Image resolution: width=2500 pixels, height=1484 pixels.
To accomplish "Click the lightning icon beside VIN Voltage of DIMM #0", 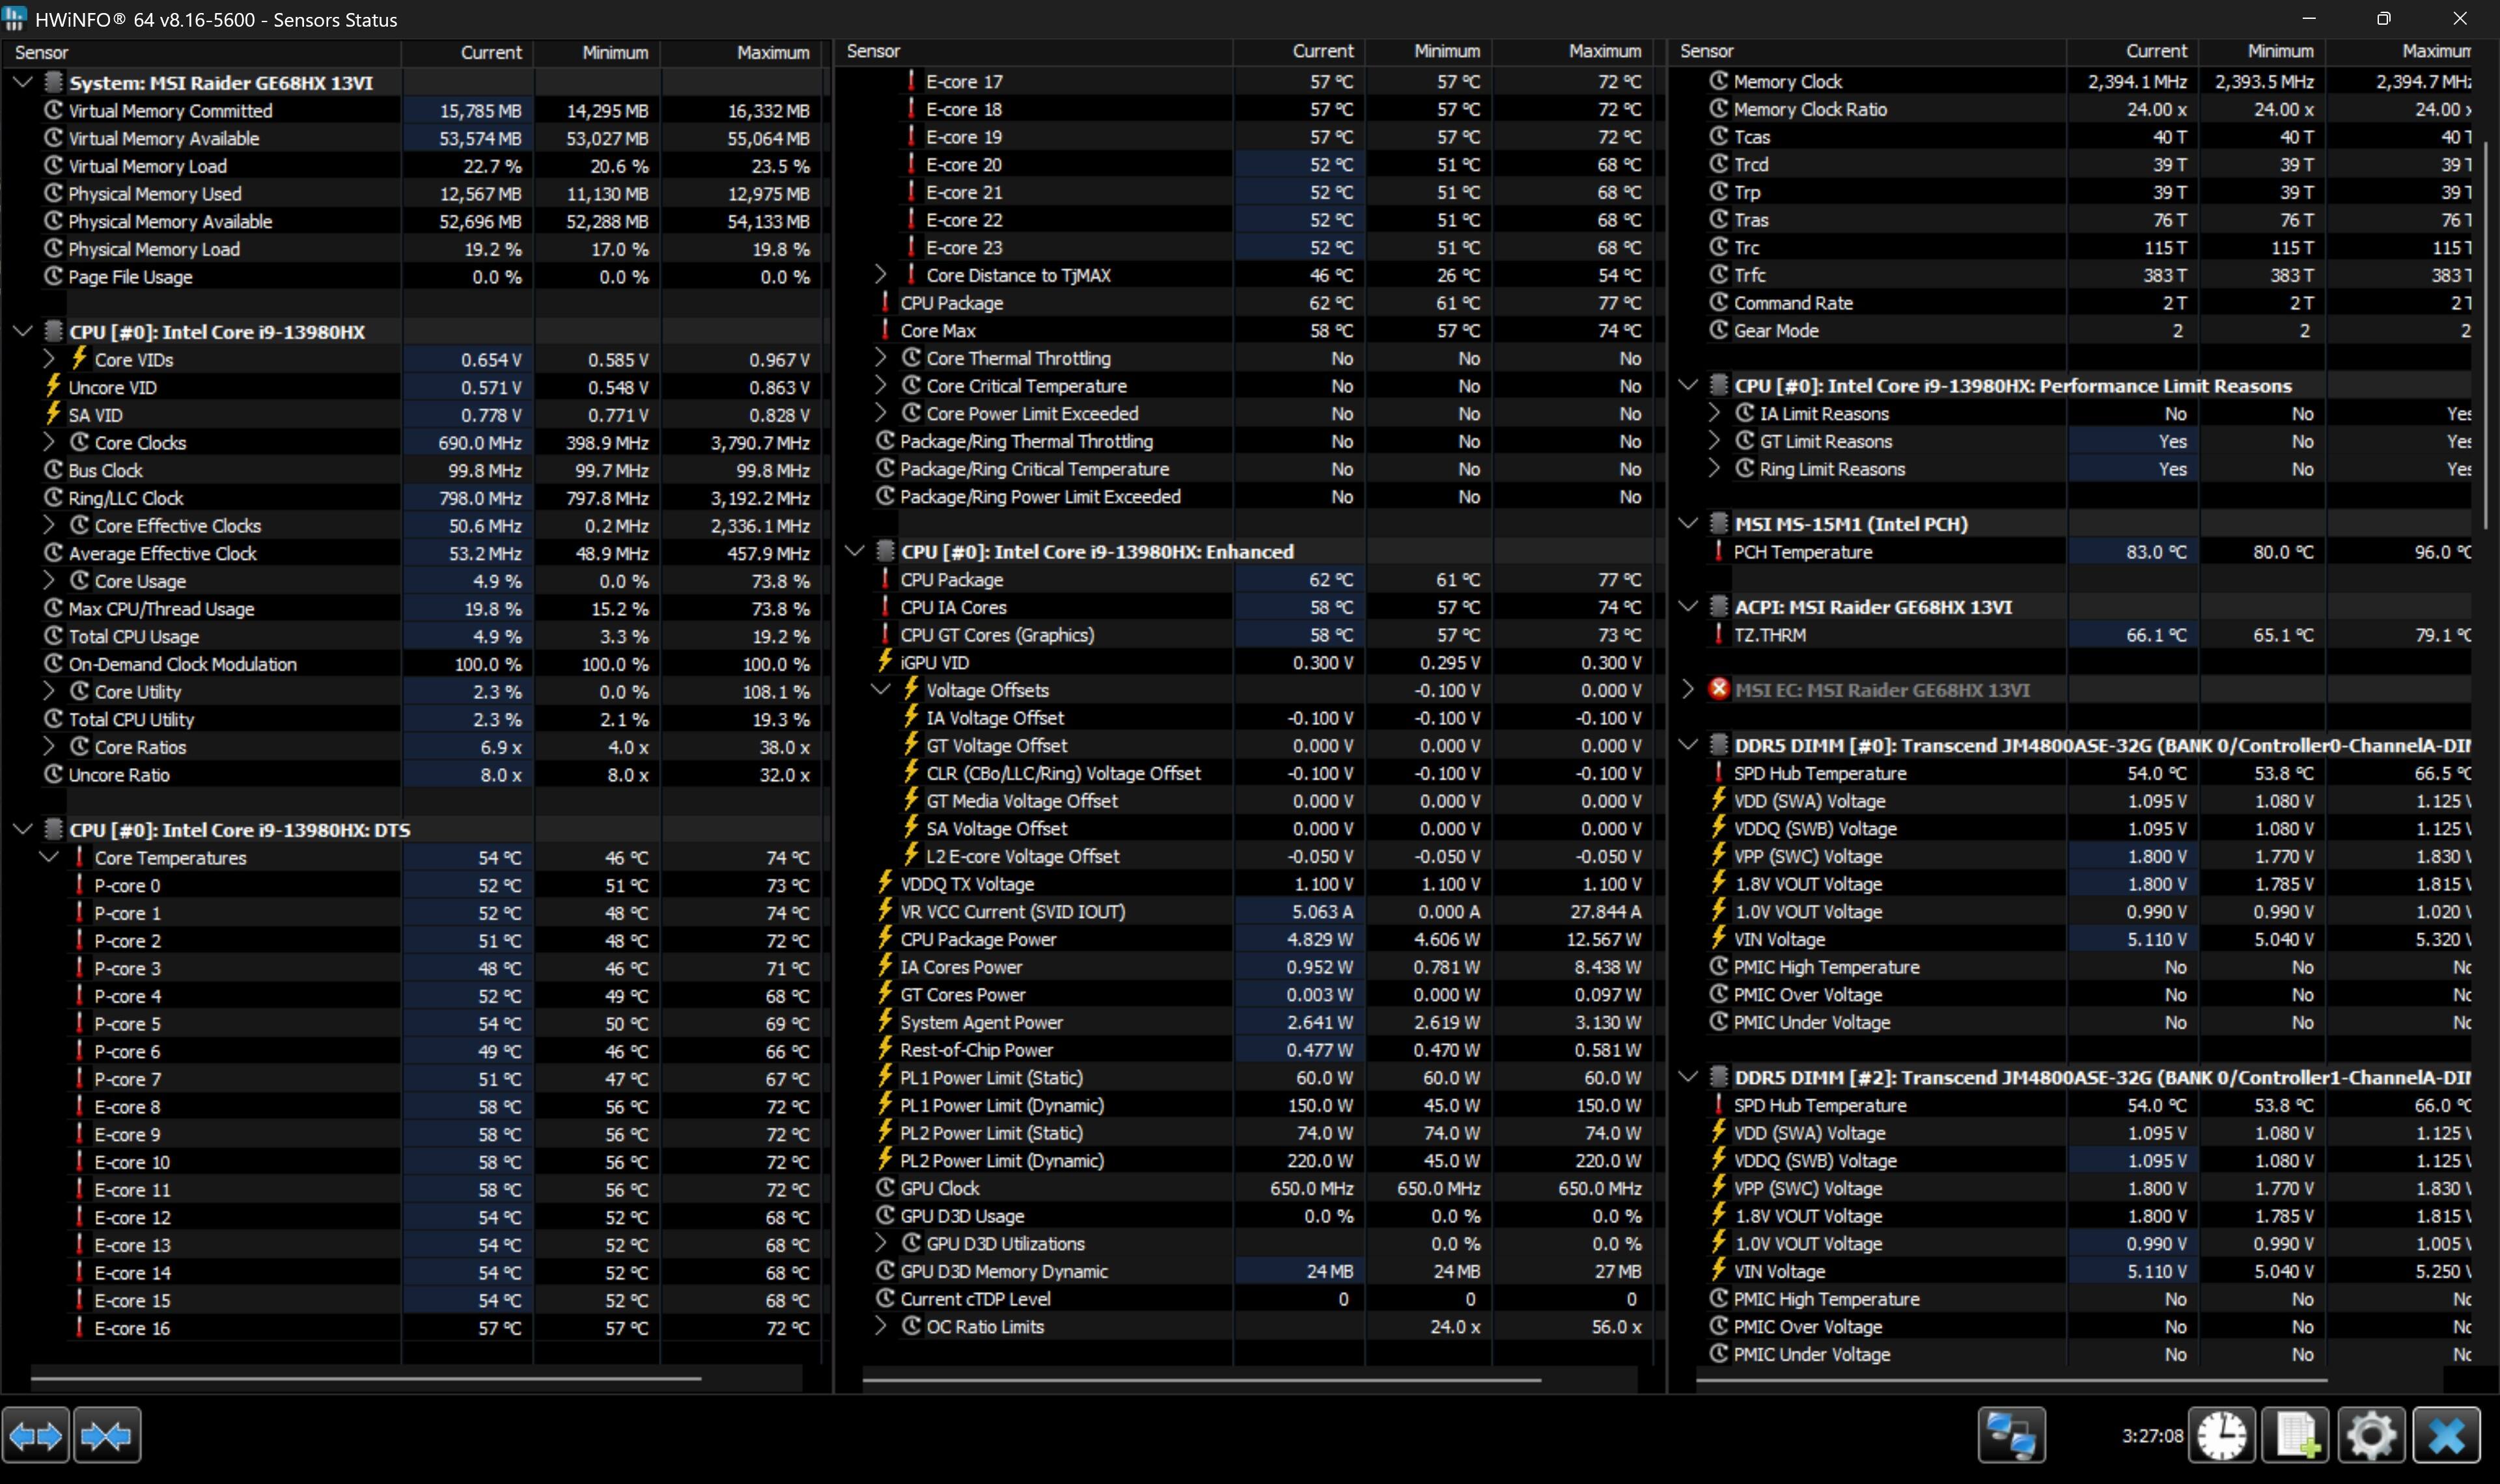I will [1719, 938].
